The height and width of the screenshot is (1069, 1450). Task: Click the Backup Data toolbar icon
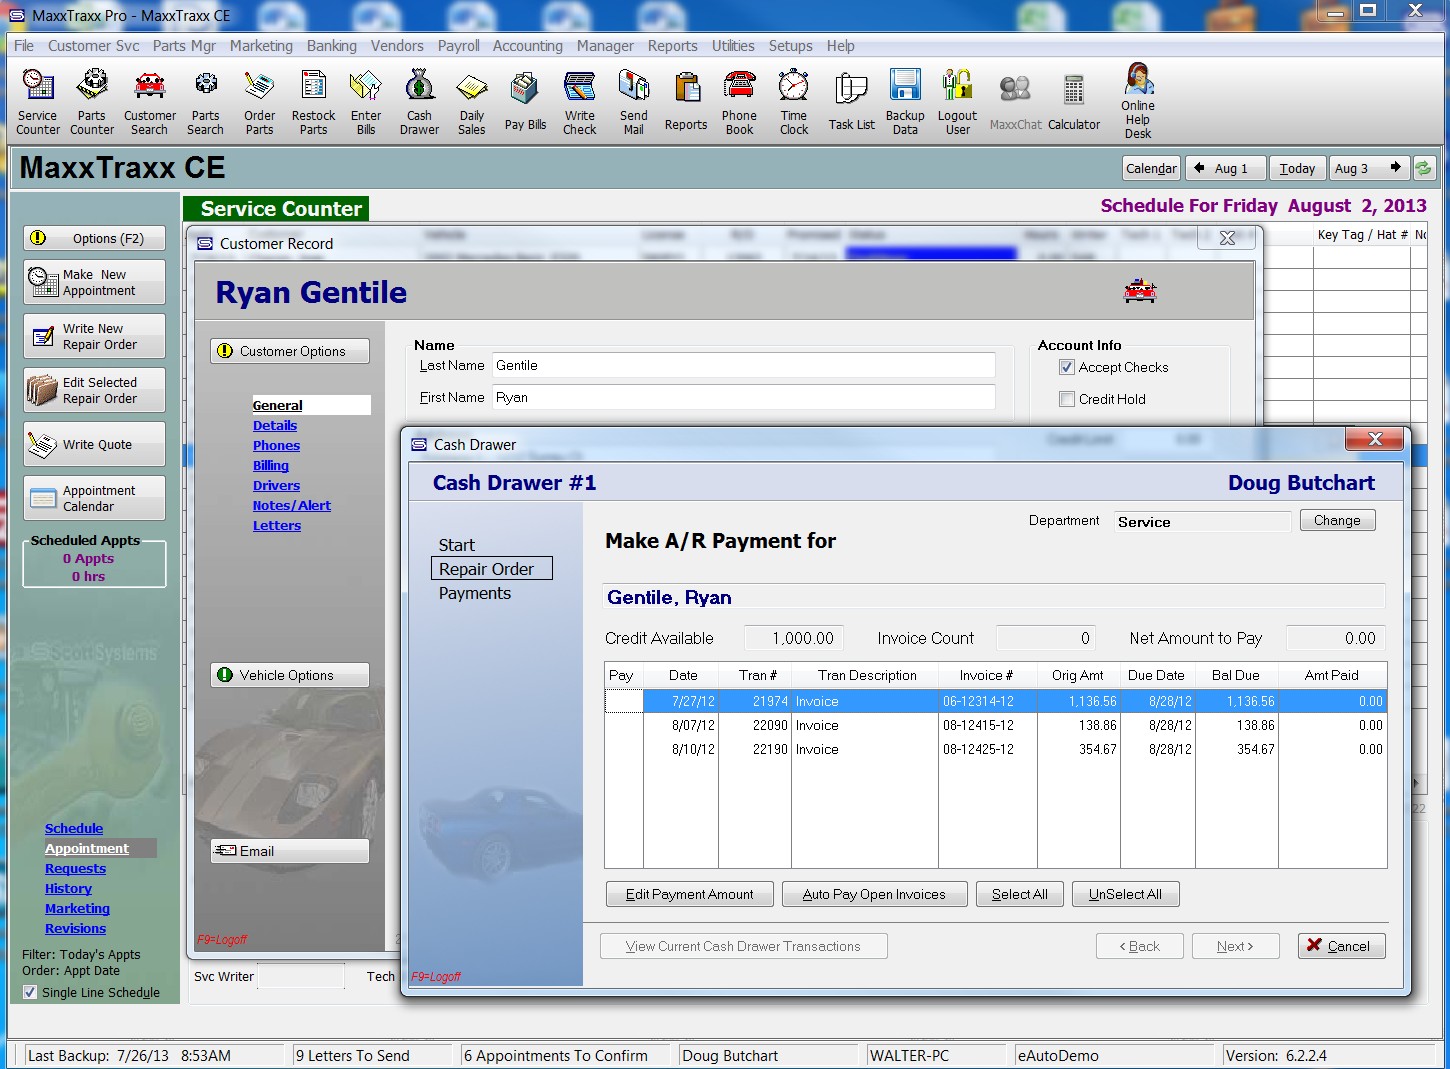(905, 102)
